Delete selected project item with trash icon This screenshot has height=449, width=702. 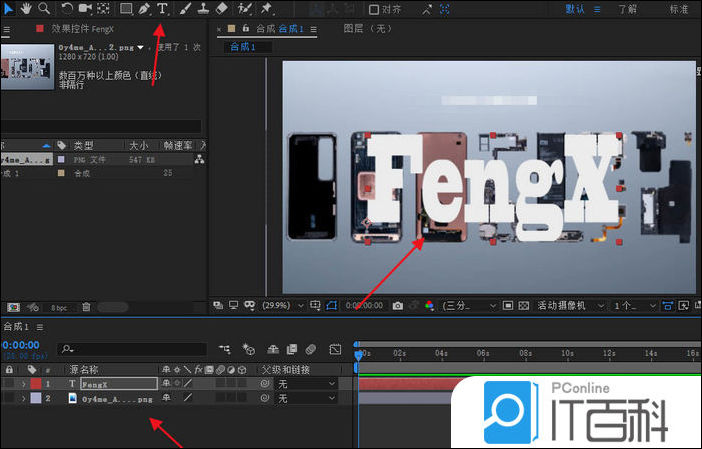(x=87, y=307)
